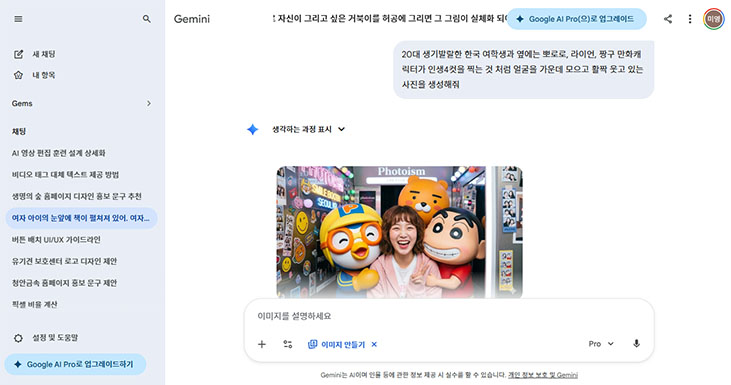Click the 내 항목 icon
731x385 pixels.
coord(18,75)
